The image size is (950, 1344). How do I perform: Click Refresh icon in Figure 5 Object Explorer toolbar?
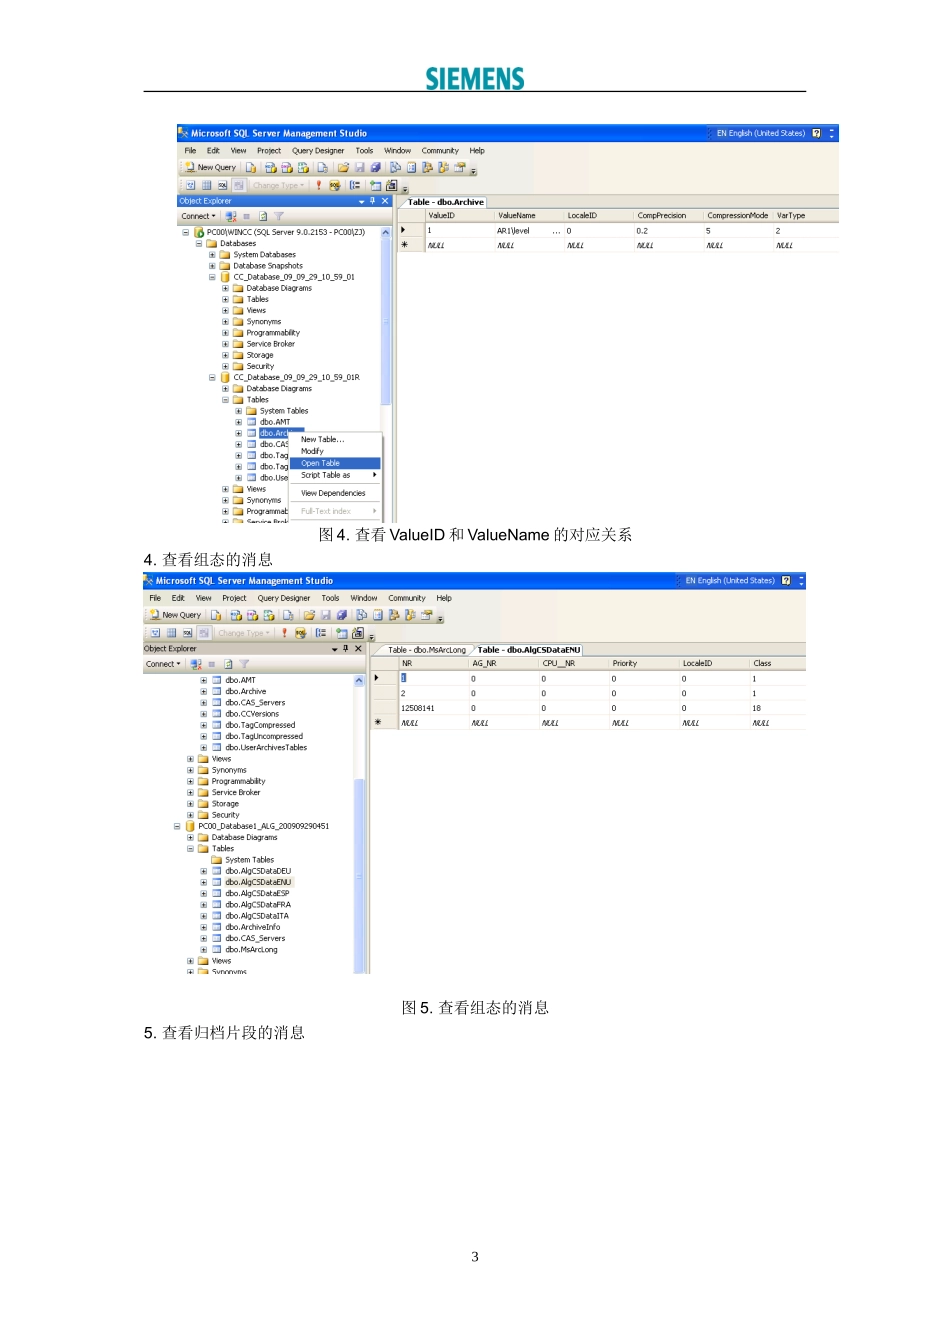[228, 664]
